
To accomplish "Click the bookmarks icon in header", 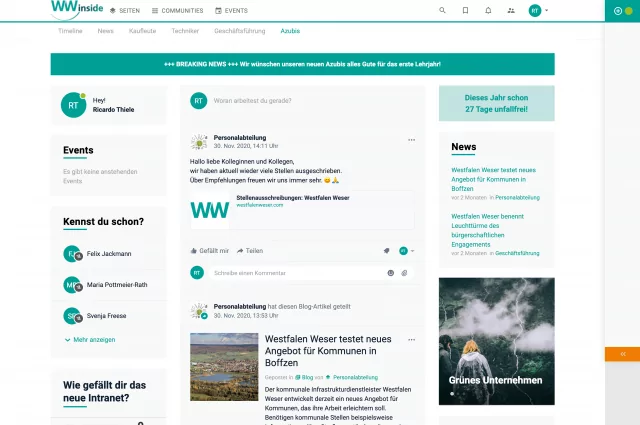I will [x=466, y=10].
